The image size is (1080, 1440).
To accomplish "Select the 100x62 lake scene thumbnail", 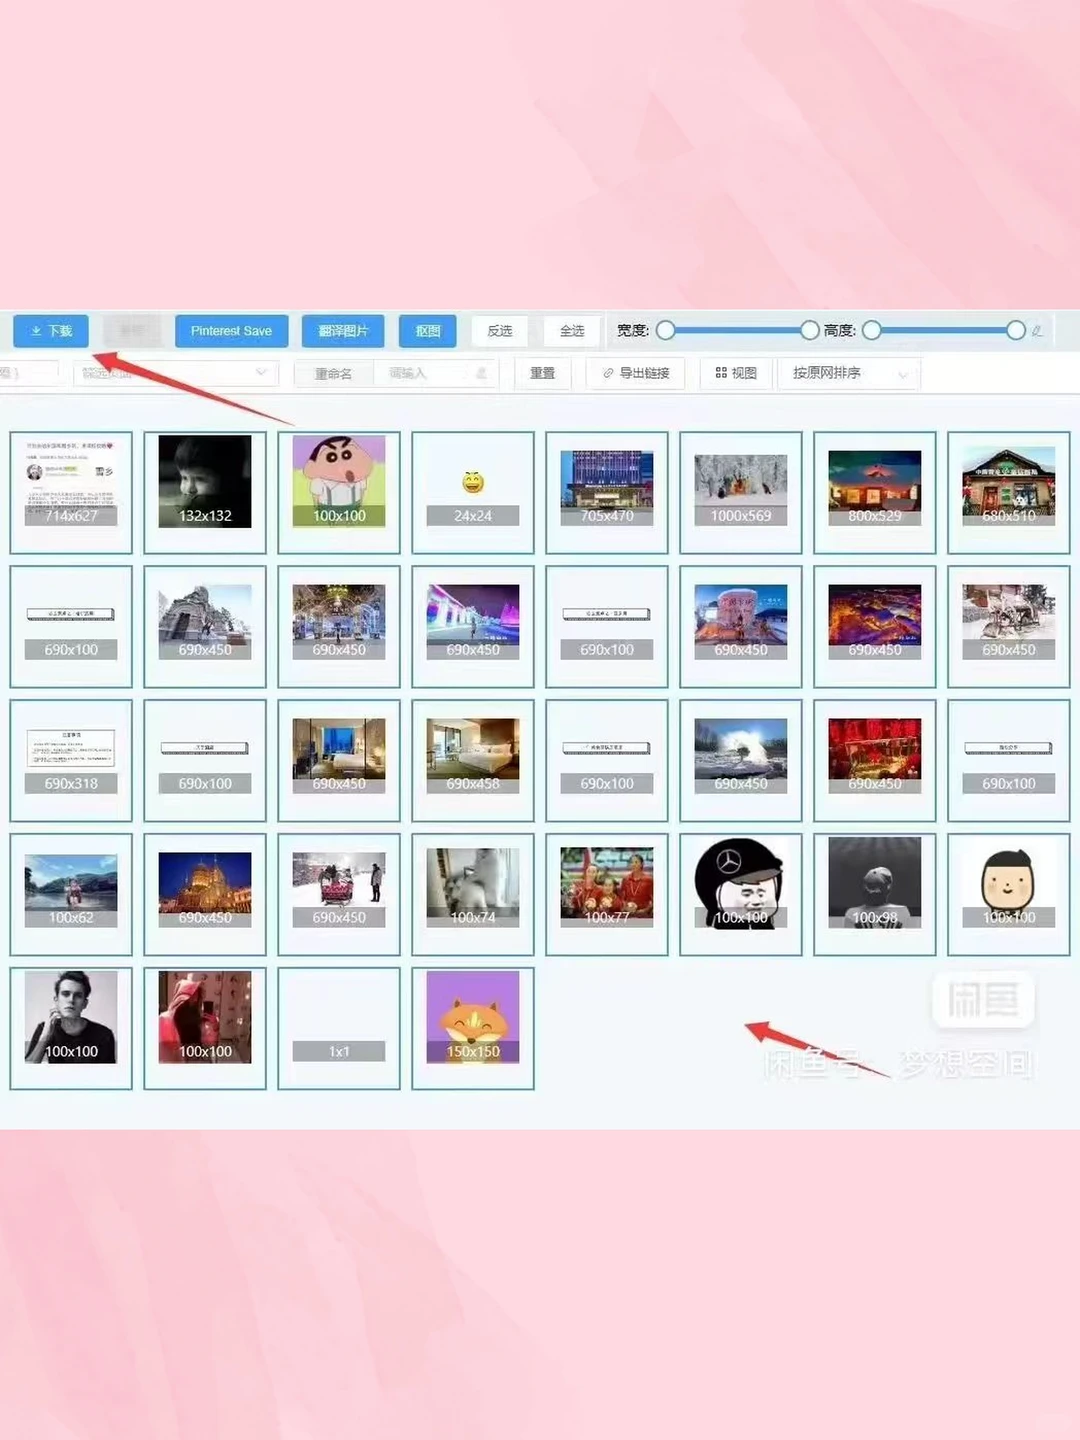I will [71, 894].
